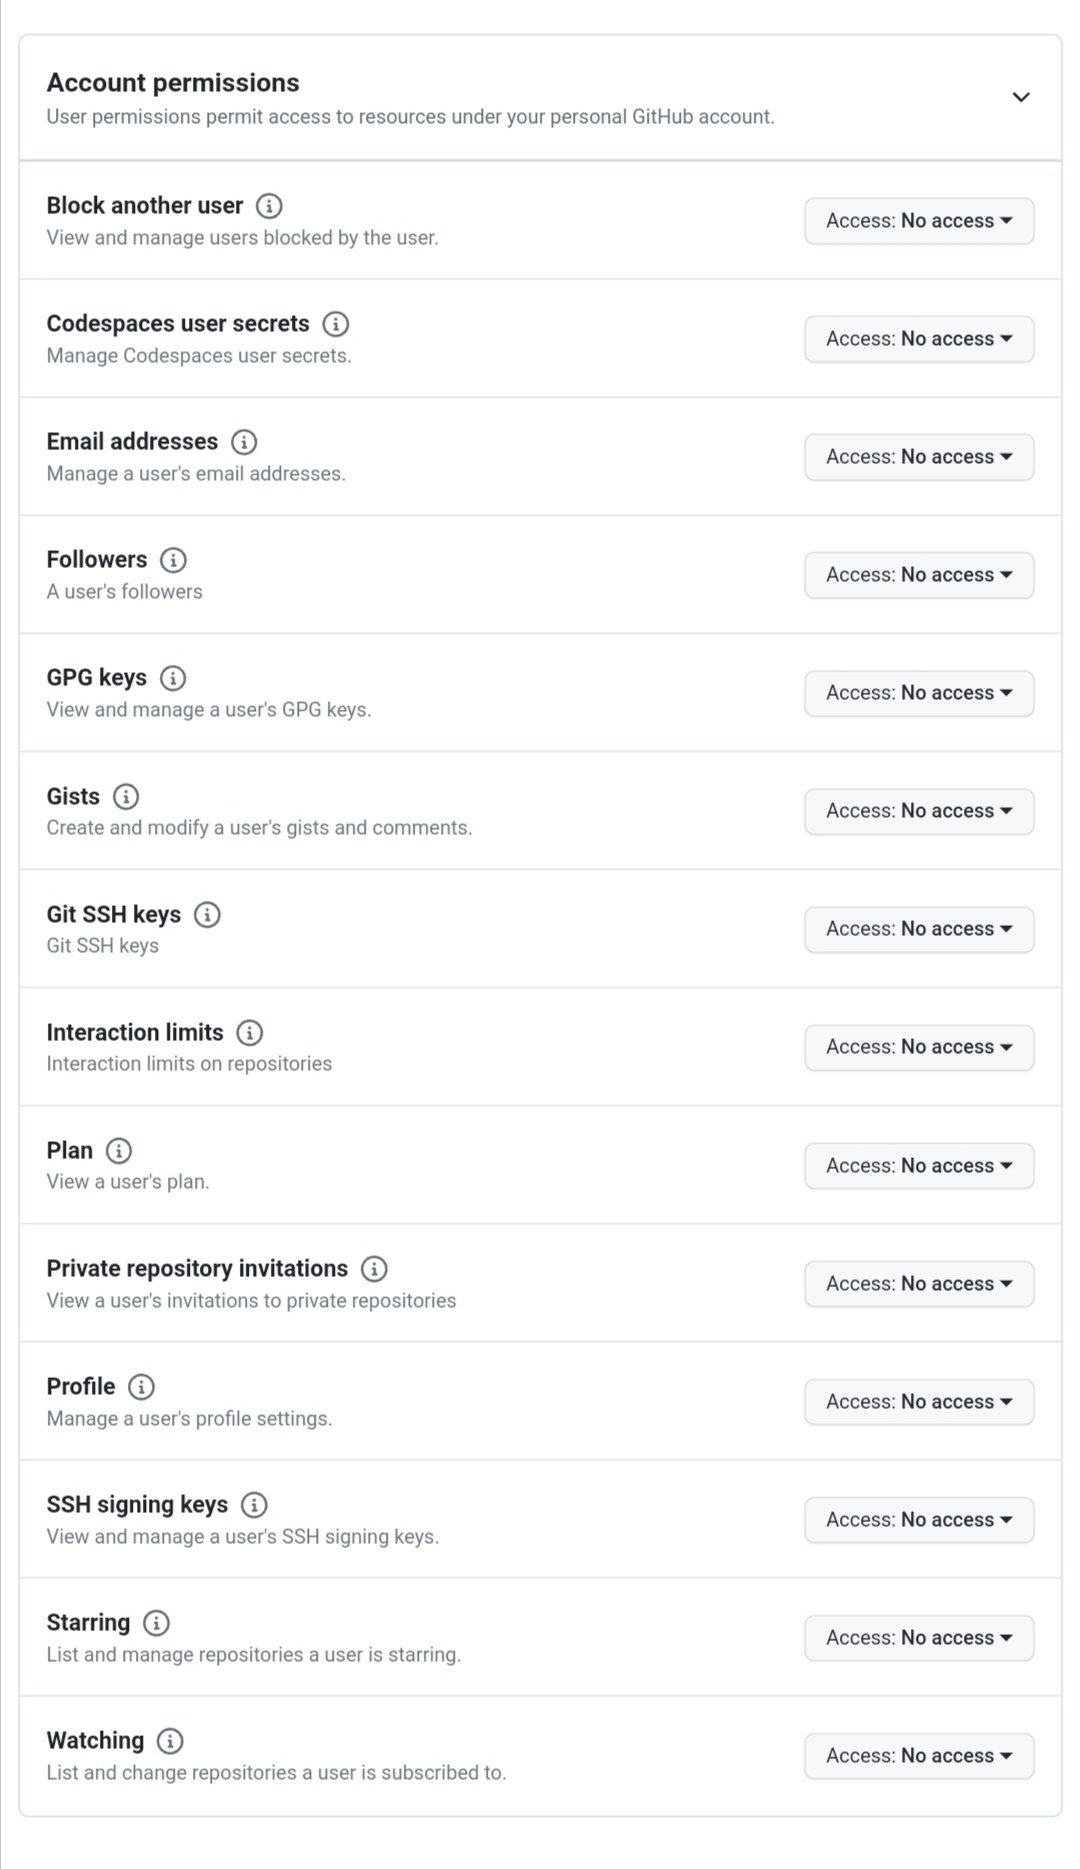Open Access dropdown for Block another user
Screen dimensions: 1080x1869
[918, 221]
